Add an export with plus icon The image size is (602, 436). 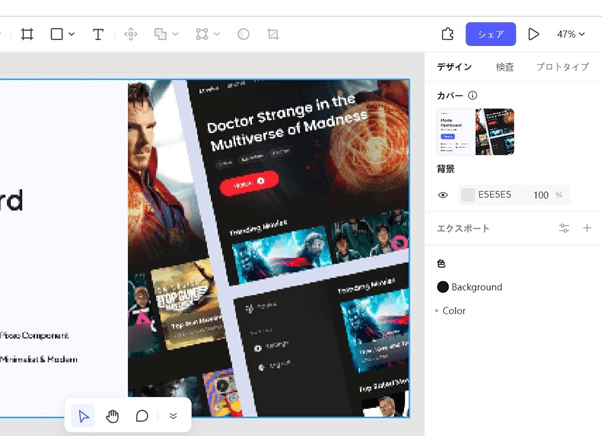click(x=587, y=228)
